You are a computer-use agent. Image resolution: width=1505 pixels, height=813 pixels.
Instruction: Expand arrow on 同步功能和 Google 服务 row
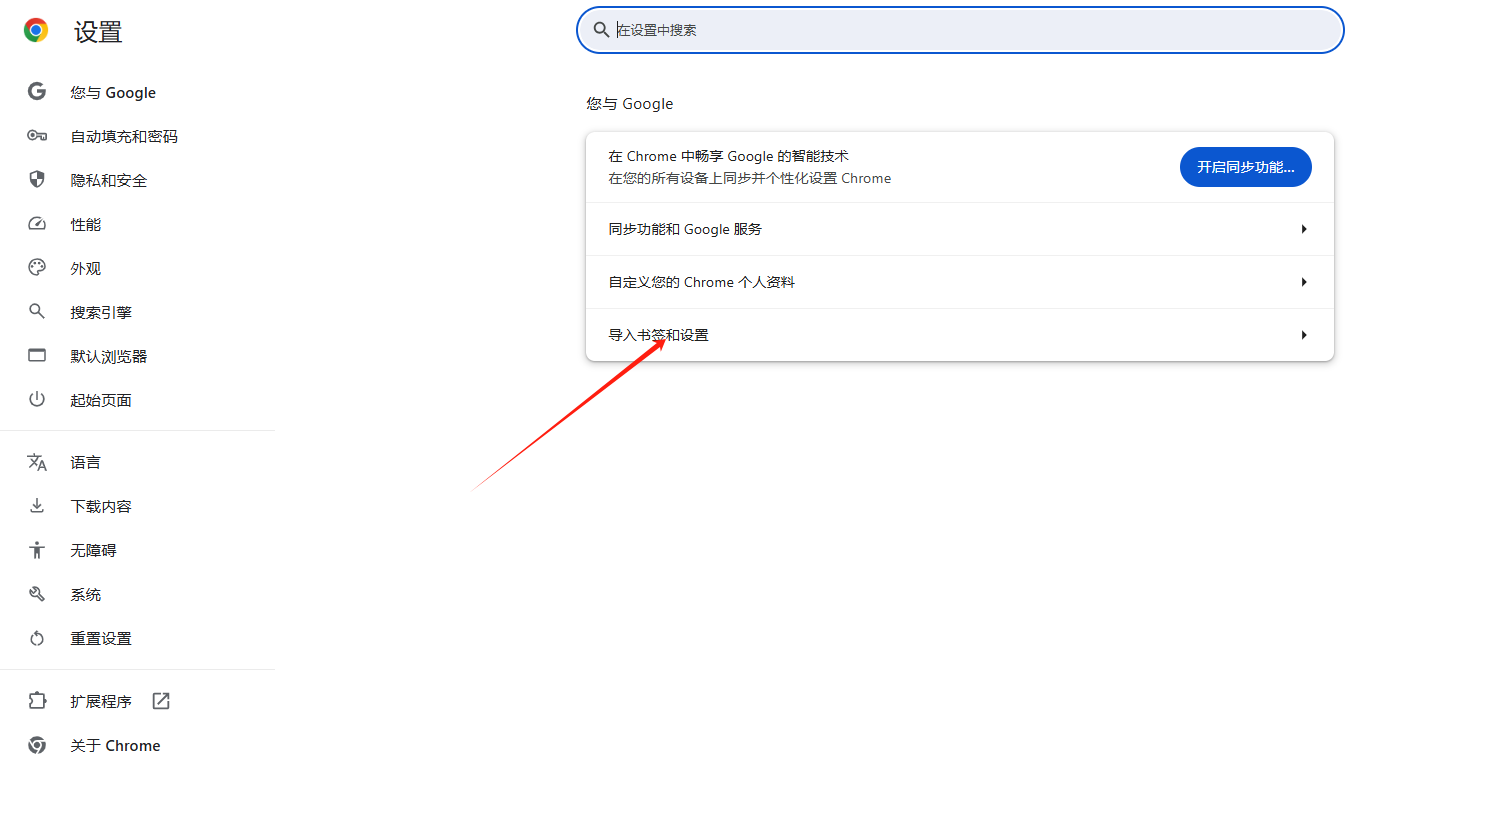click(1304, 229)
